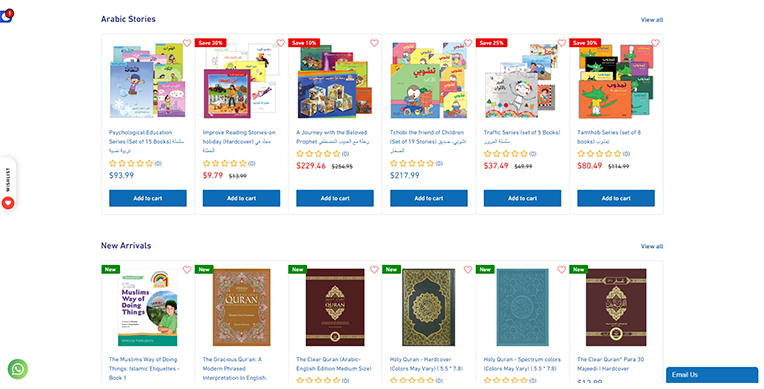Add Psychological Education Series to cart
The height and width of the screenshot is (389, 764).
[x=148, y=198]
